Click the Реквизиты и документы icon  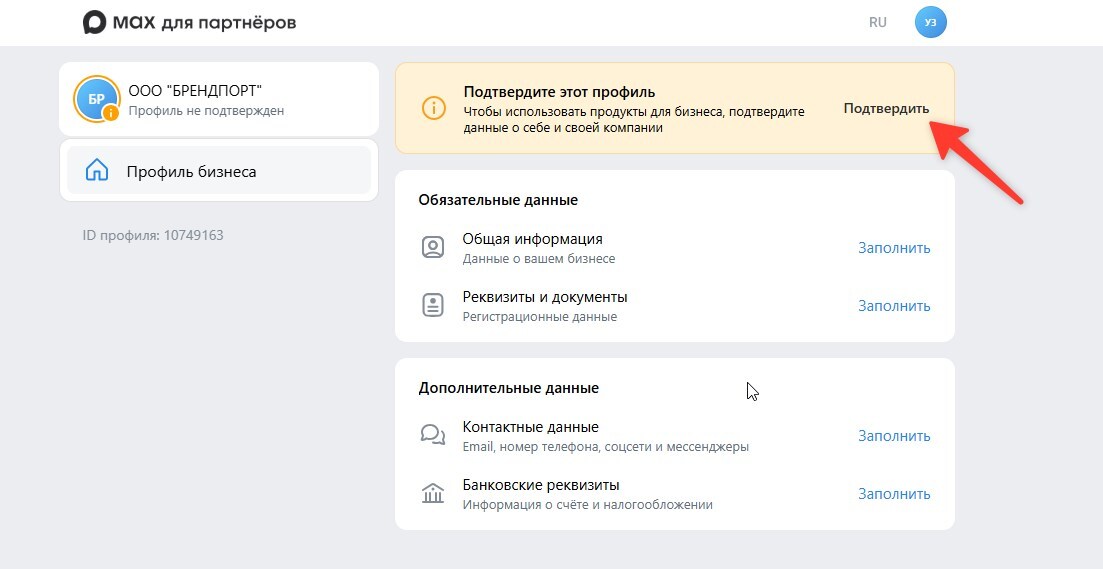tap(433, 306)
